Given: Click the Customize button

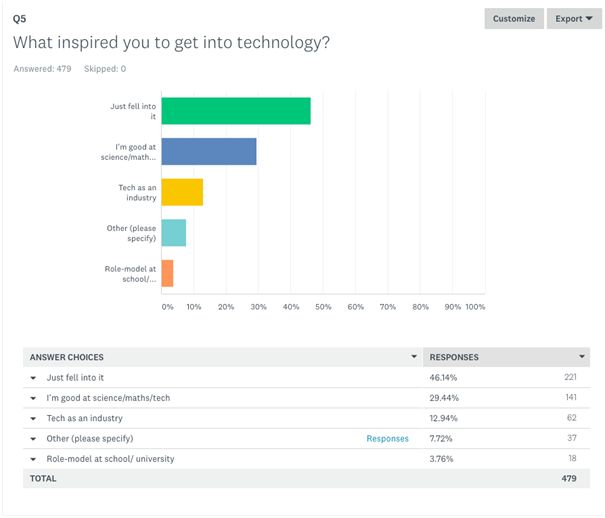Looking at the screenshot, I should pyautogui.click(x=514, y=19).
